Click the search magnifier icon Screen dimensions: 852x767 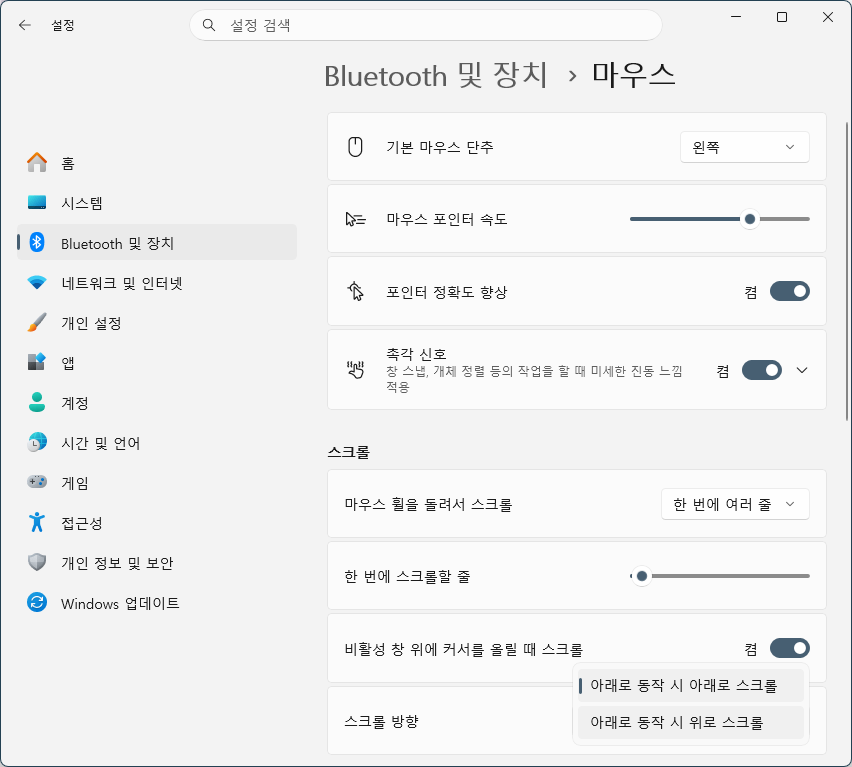[x=209, y=25]
